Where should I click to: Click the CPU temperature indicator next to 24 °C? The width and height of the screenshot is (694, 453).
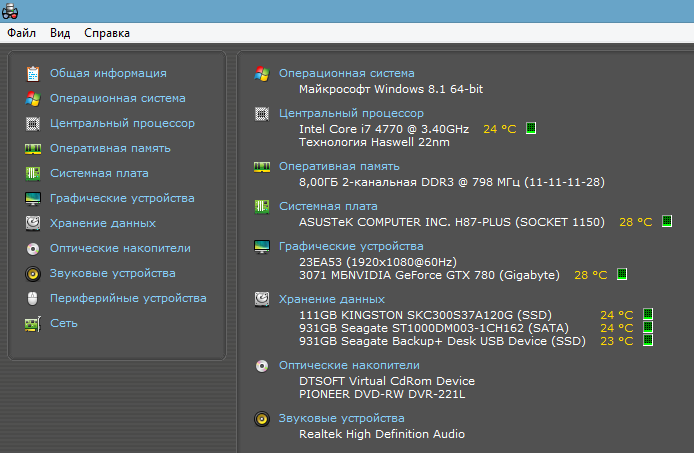click(x=531, y=128)
